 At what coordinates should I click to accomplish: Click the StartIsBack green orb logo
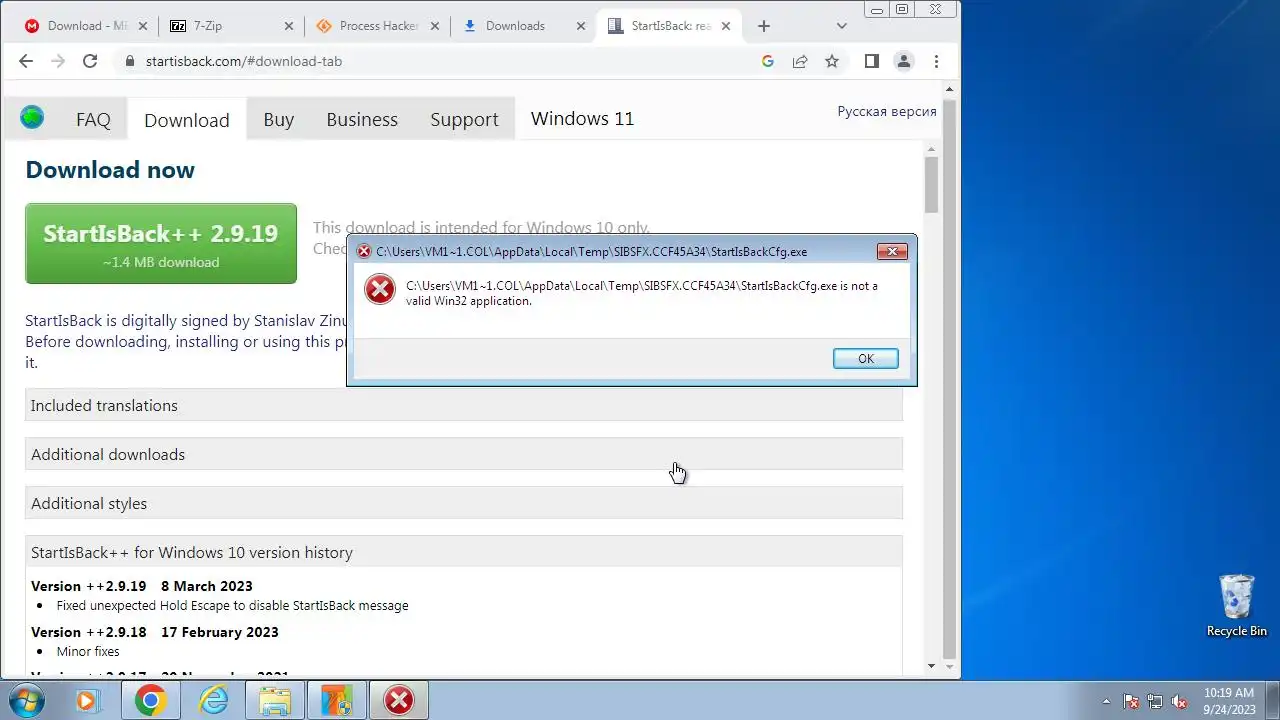pyautogui.click(x=32, y=118)
